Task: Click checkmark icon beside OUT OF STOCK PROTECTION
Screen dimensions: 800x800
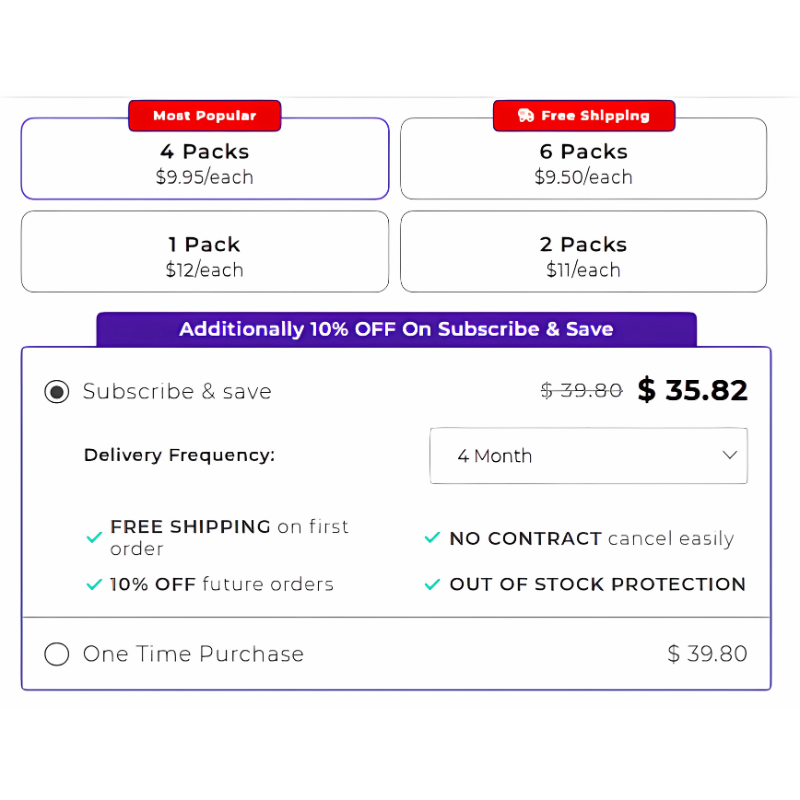Action: pos(432,584)
